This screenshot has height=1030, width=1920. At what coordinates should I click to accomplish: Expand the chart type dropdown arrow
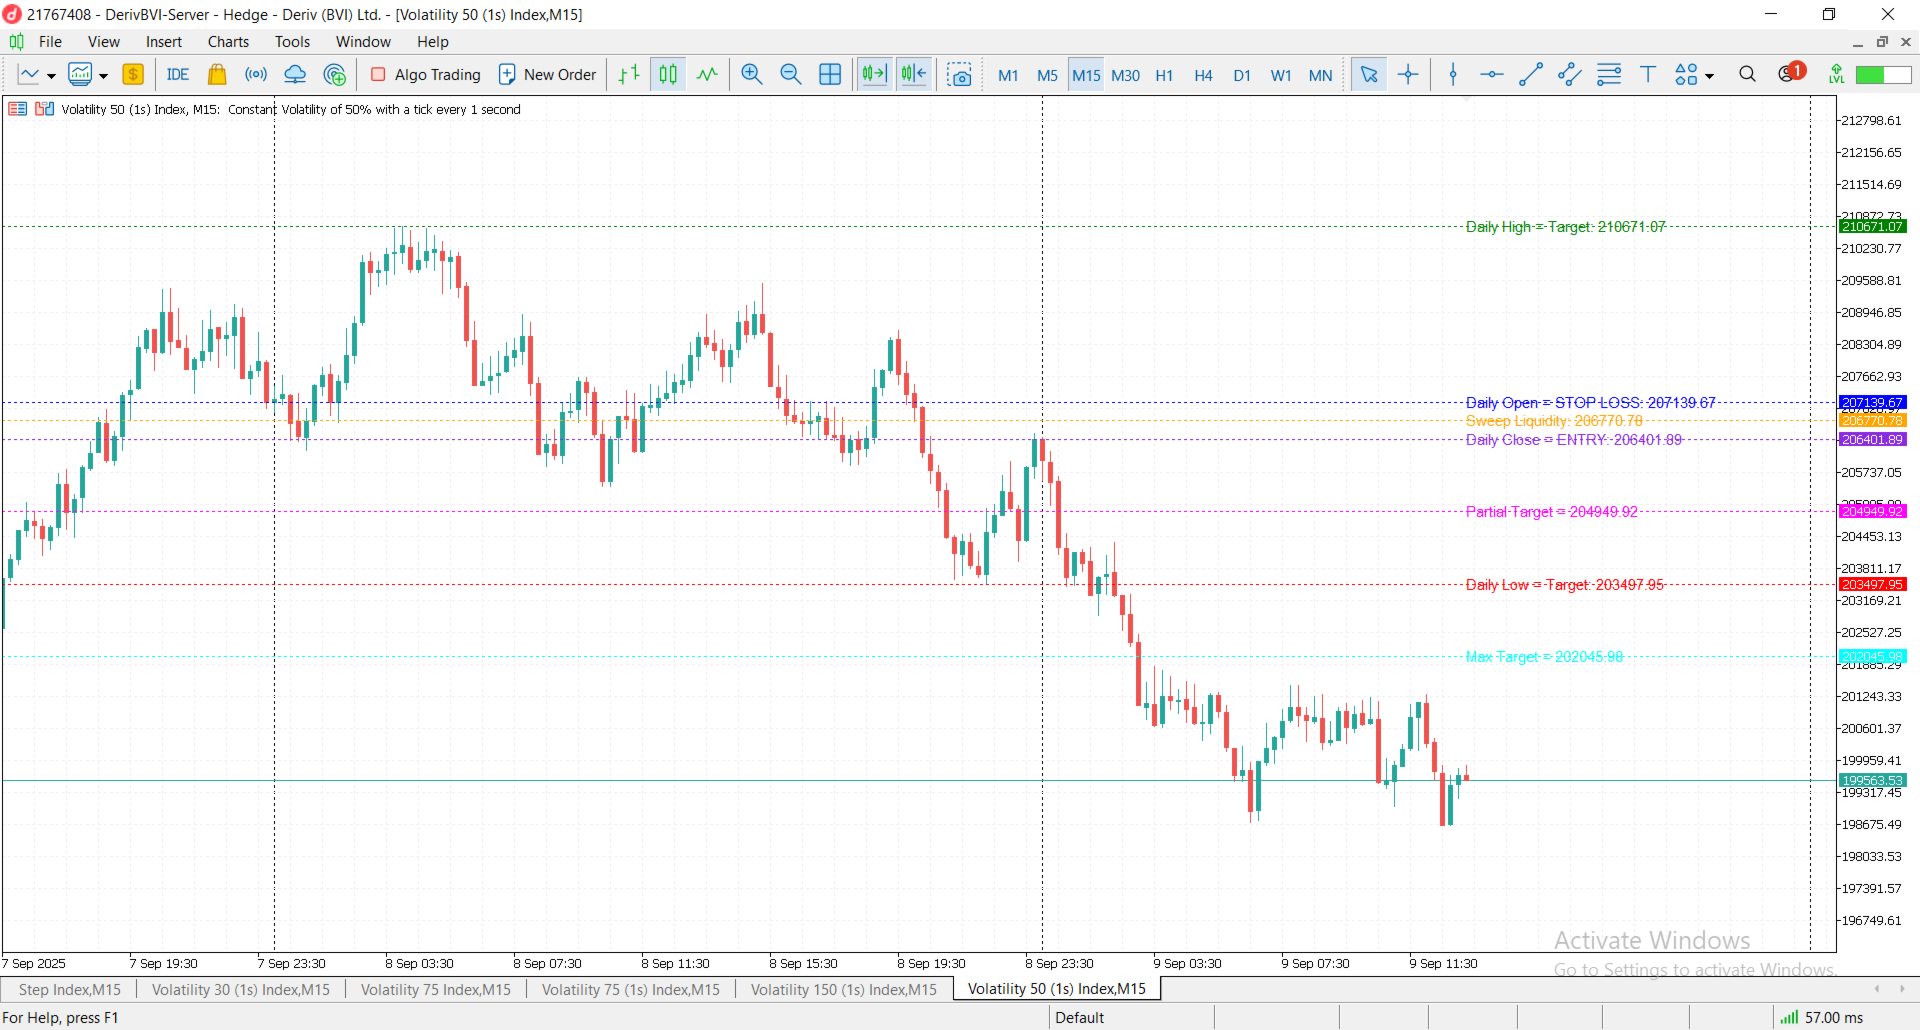[x=51, y=76]
